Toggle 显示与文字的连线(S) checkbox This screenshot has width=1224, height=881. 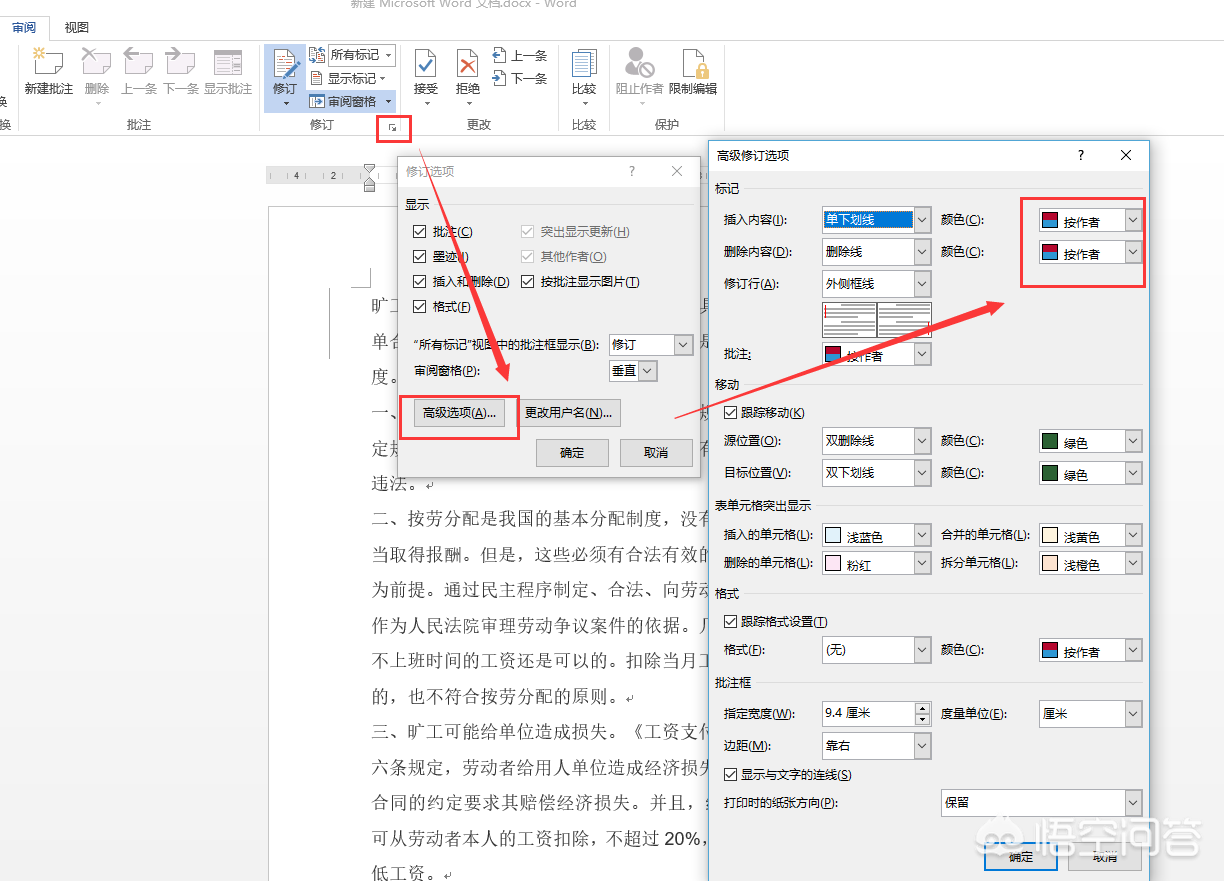coord(730,775)
